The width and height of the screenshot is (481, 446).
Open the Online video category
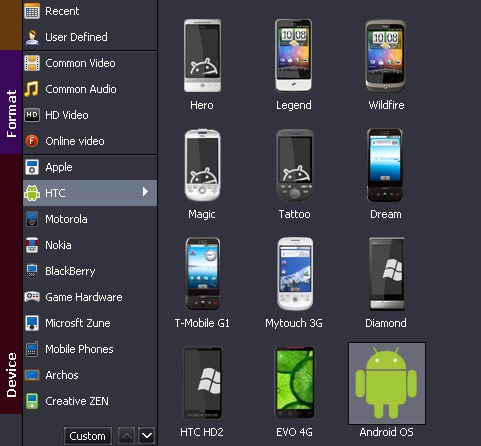90,141
